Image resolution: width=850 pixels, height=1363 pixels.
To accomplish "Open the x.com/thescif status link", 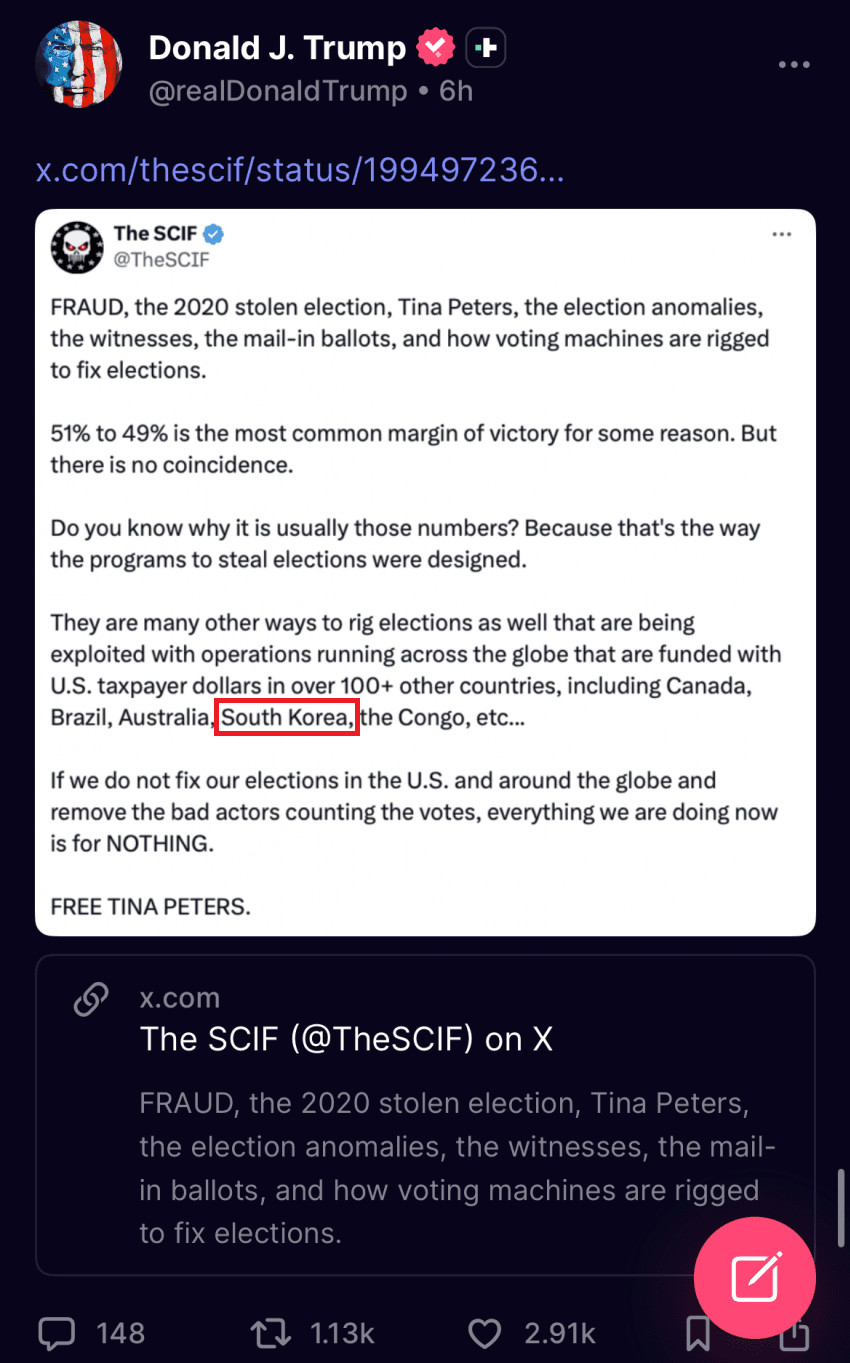I will pos(300,170).
